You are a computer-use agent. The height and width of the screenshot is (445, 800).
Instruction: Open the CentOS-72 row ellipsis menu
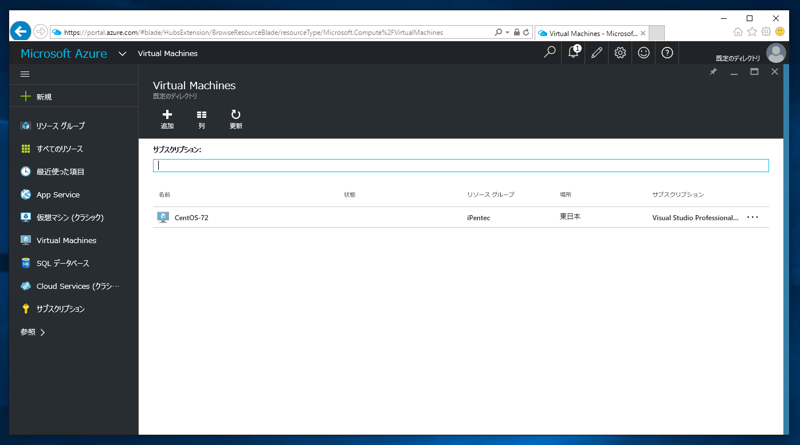pos(753,217)
